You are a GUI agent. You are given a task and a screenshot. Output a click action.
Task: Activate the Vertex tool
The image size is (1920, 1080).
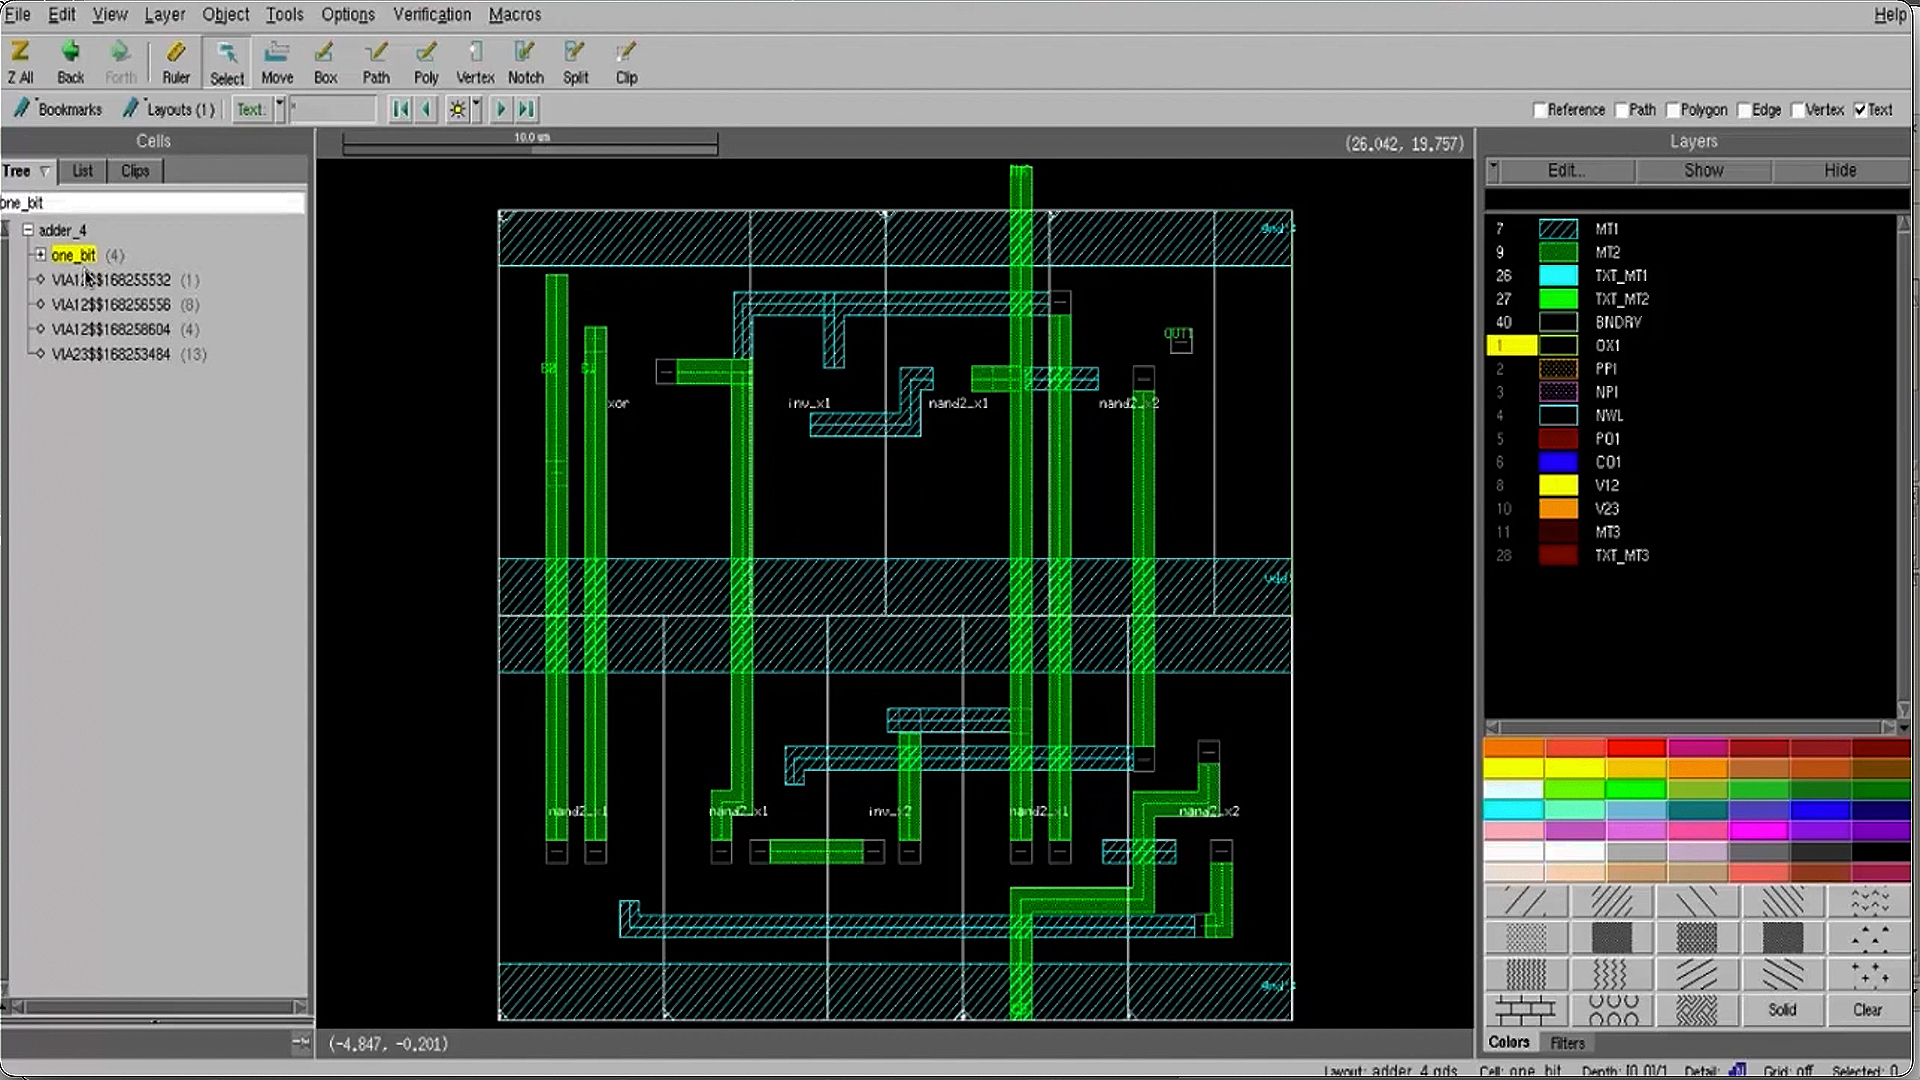pyautogui.click(x=475, y=61)
